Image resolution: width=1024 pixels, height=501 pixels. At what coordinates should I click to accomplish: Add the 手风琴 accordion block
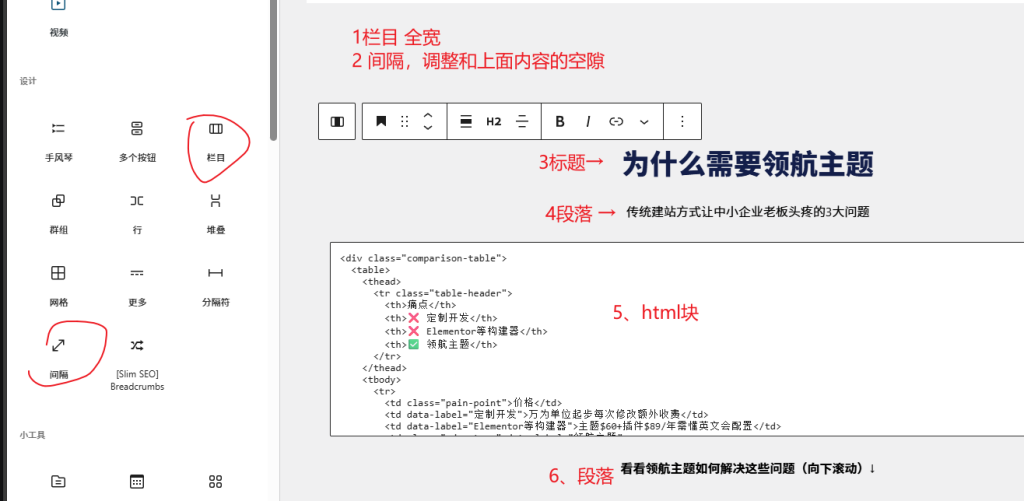[x=59, y=139]
